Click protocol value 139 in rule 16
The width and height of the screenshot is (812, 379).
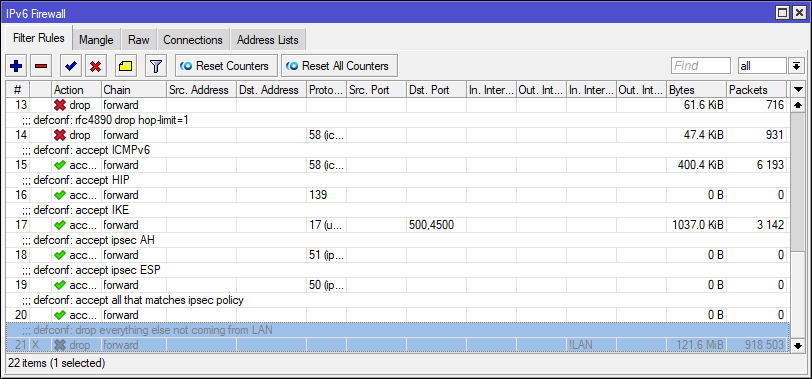(x=317, y=195)
